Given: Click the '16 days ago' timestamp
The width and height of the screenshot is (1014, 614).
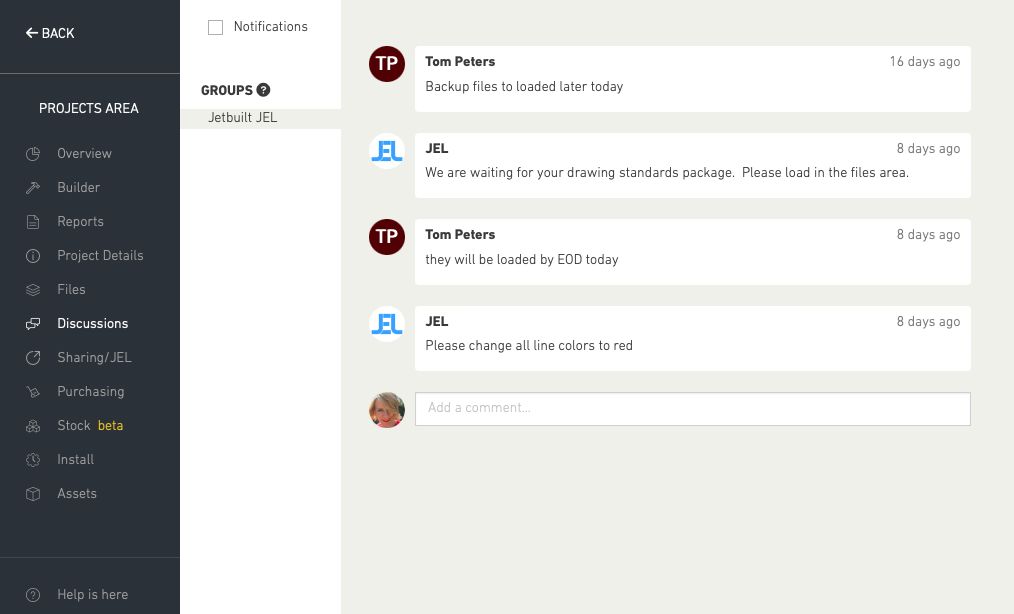Looking at the screenshot, I should 925,61.
